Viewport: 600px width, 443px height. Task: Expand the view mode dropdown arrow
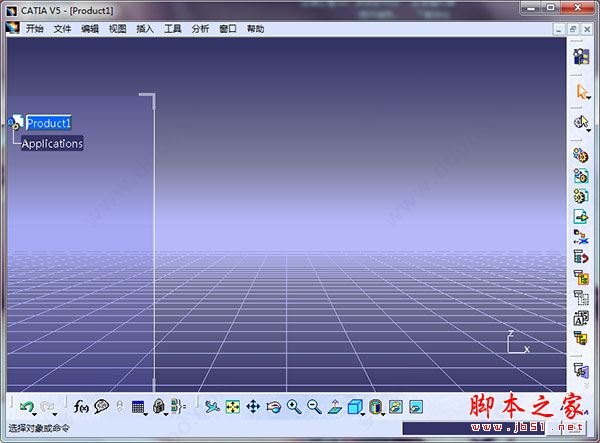[383, 414]
